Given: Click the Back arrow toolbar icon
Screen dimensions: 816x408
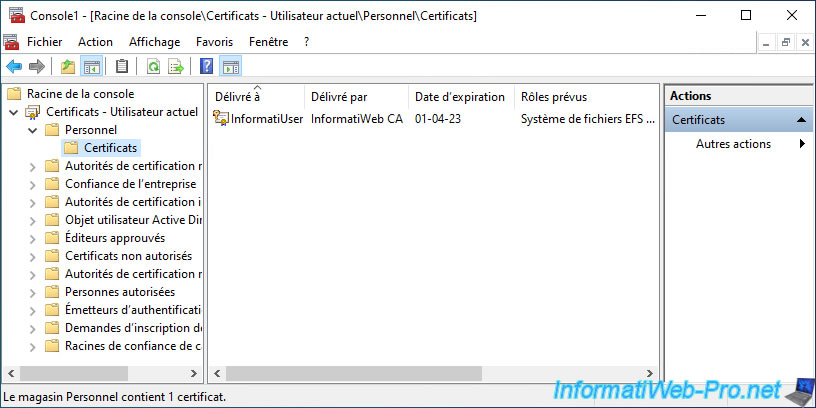Looking at the screenshot, I should tap(14, 67).
